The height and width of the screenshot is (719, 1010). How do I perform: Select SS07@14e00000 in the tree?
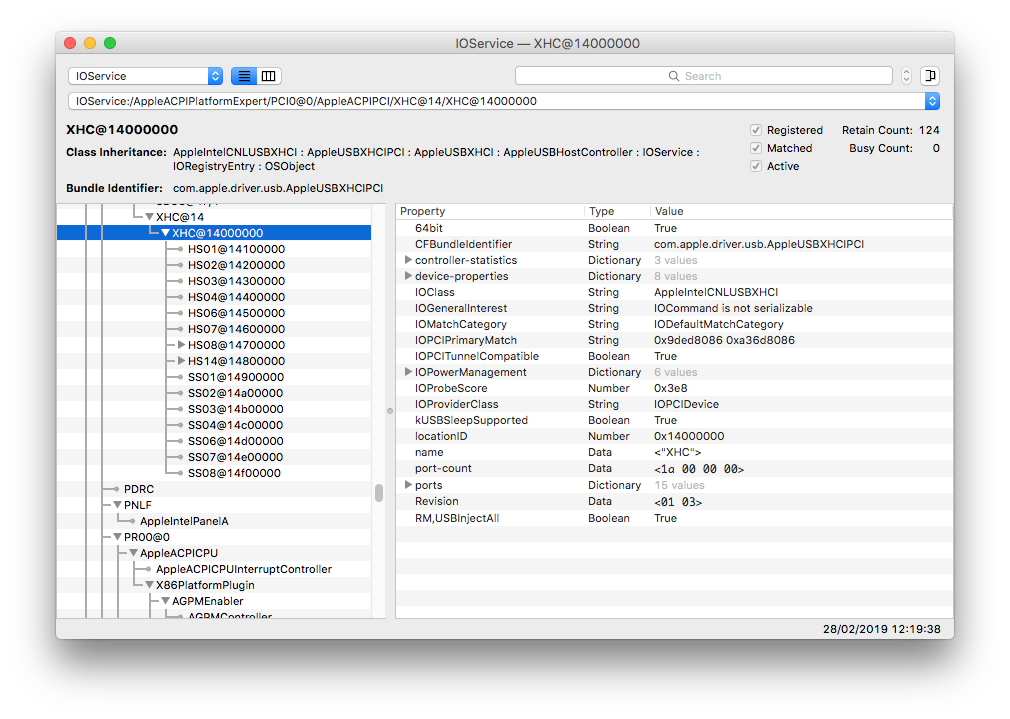click(x=235, y=457)
